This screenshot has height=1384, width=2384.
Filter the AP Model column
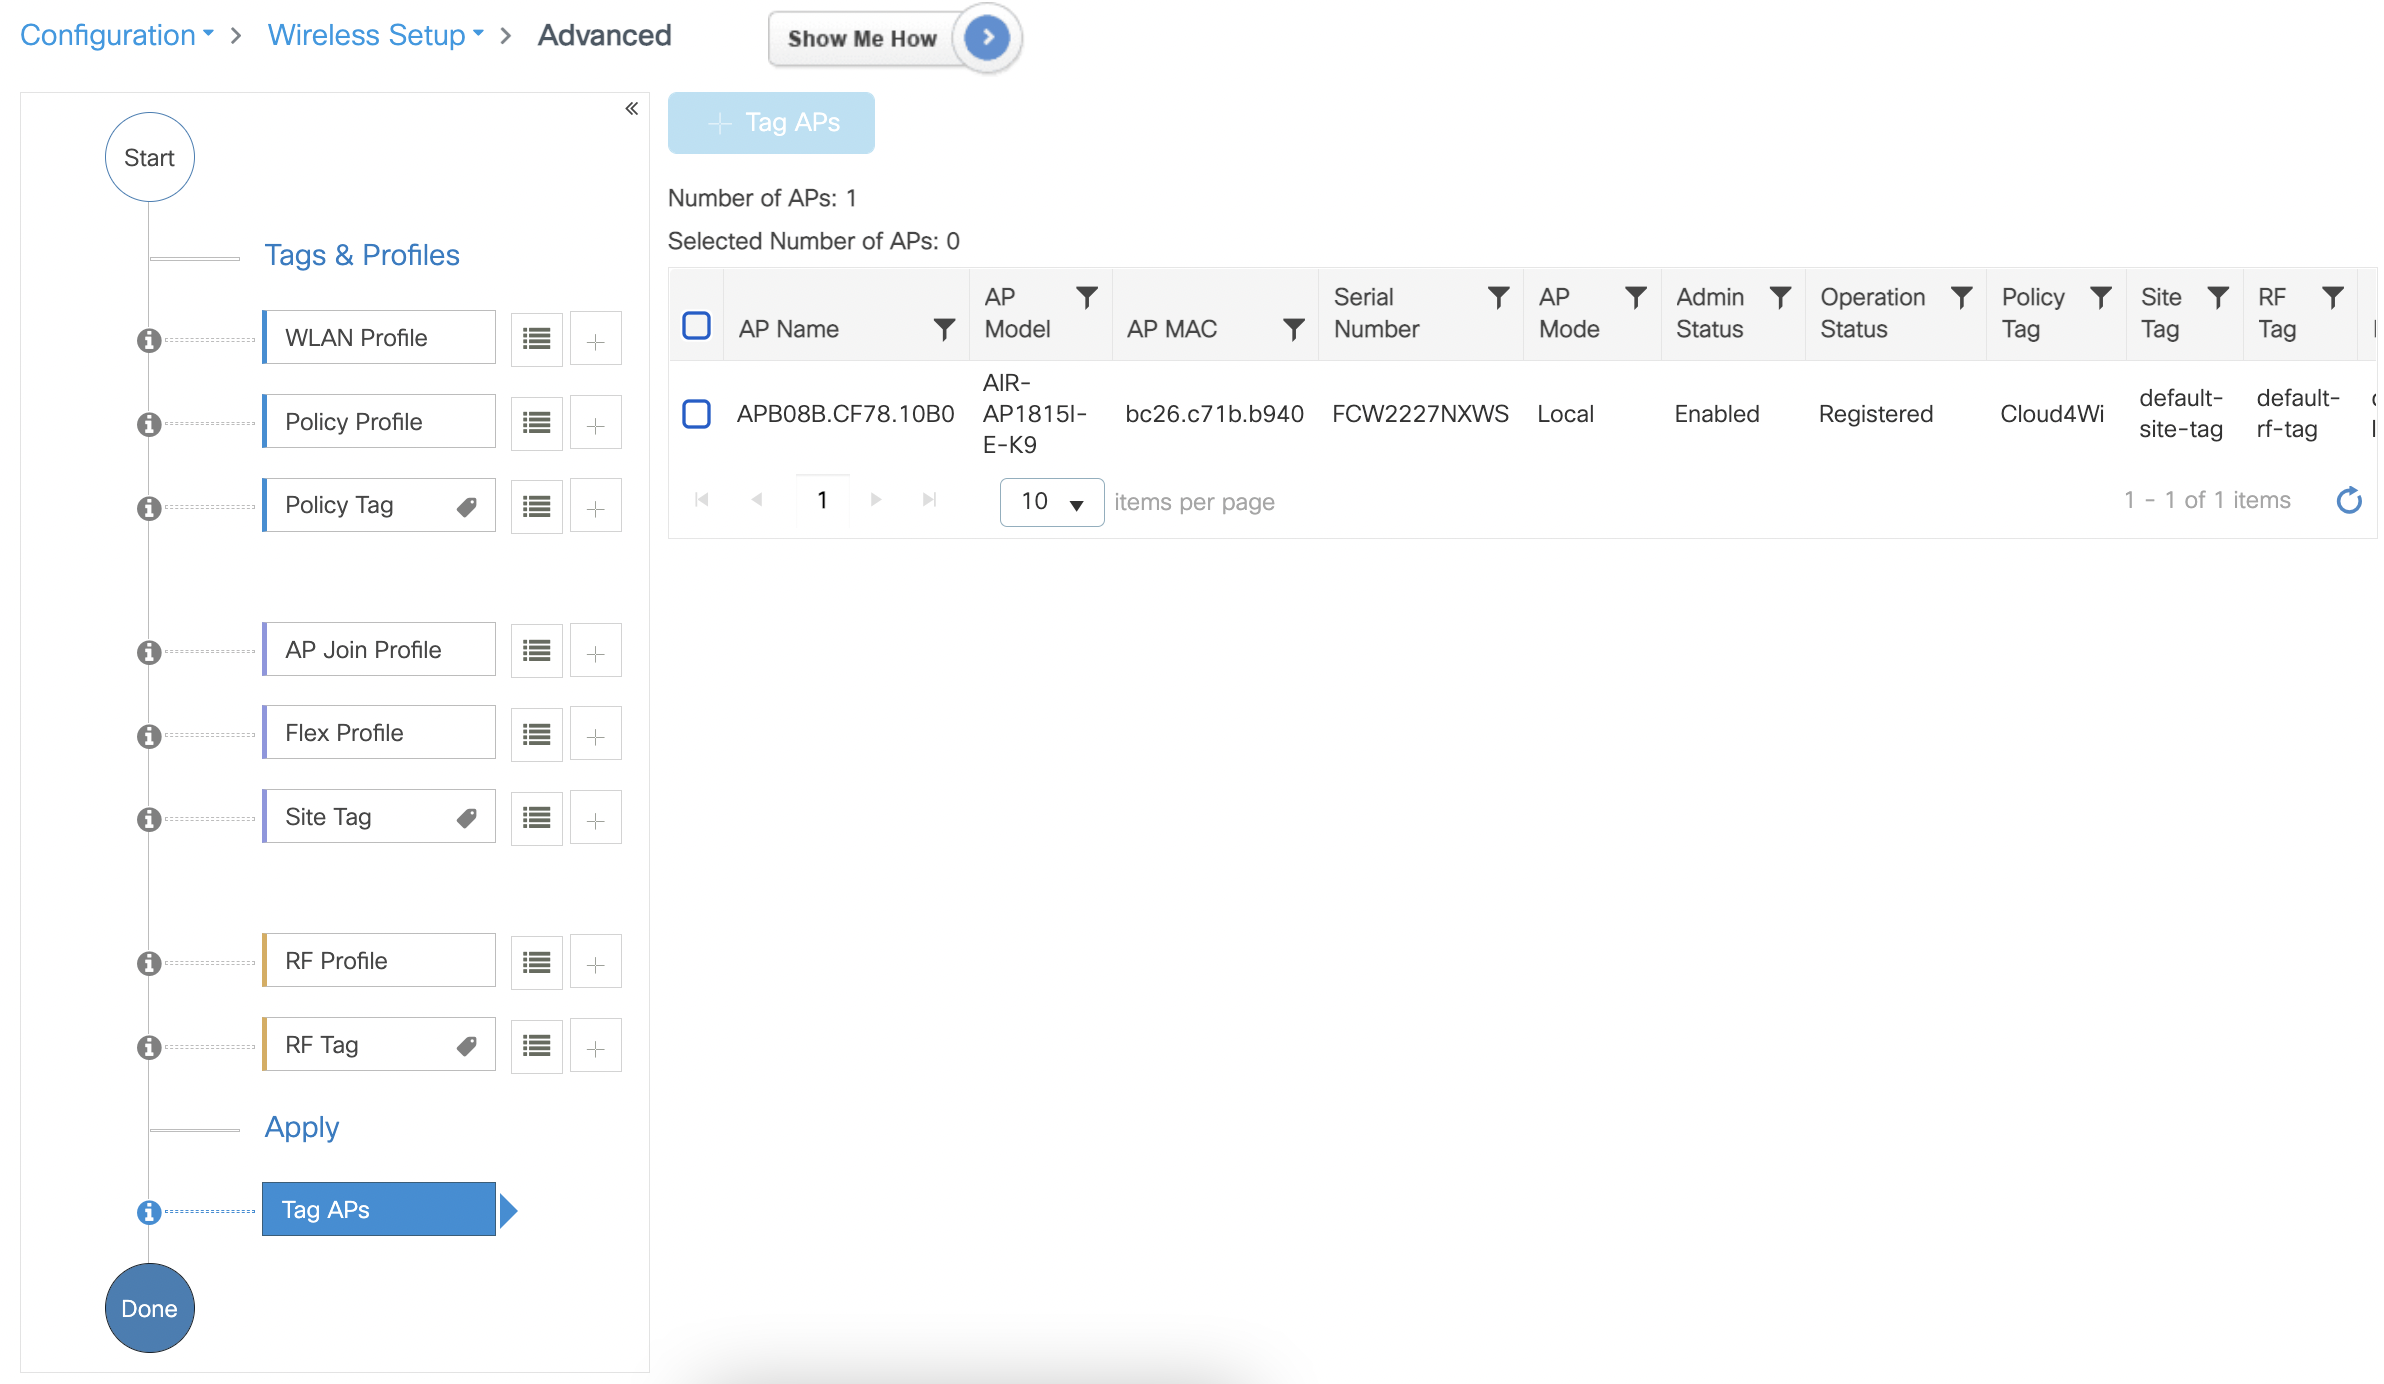pyautogui.click(x=1087, y=297)
